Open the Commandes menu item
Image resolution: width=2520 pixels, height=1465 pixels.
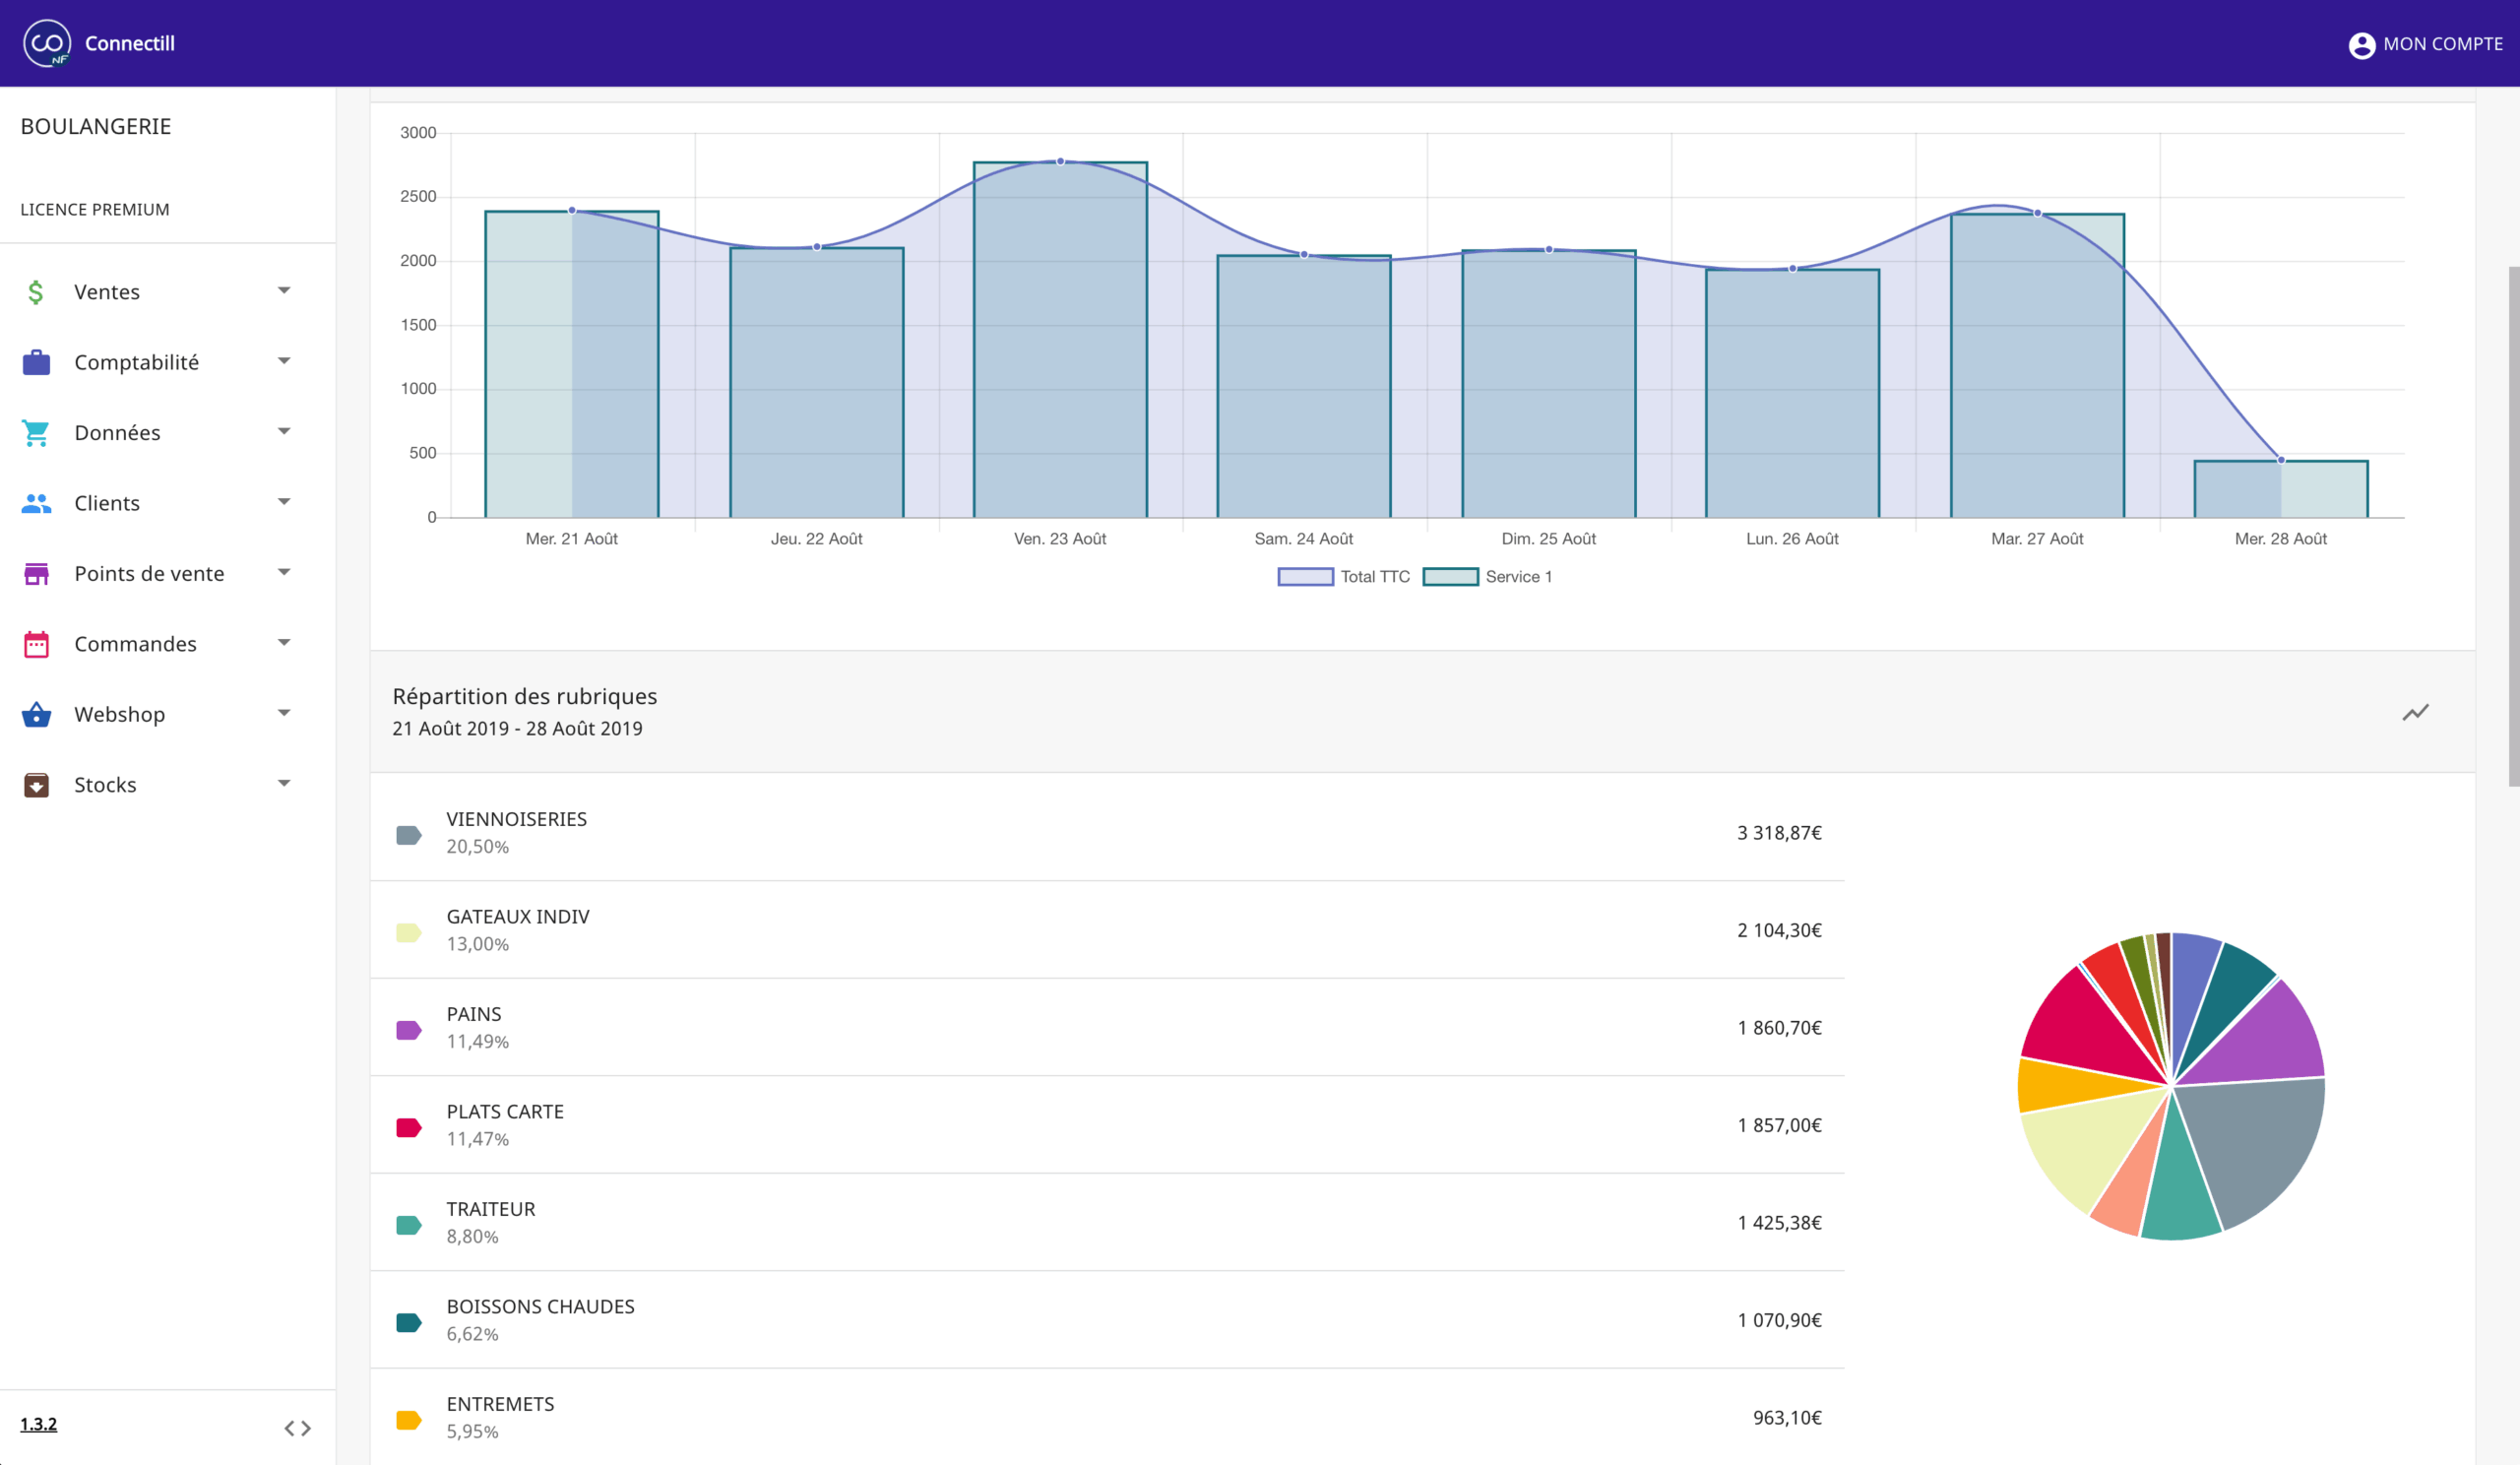coord(135,644)
